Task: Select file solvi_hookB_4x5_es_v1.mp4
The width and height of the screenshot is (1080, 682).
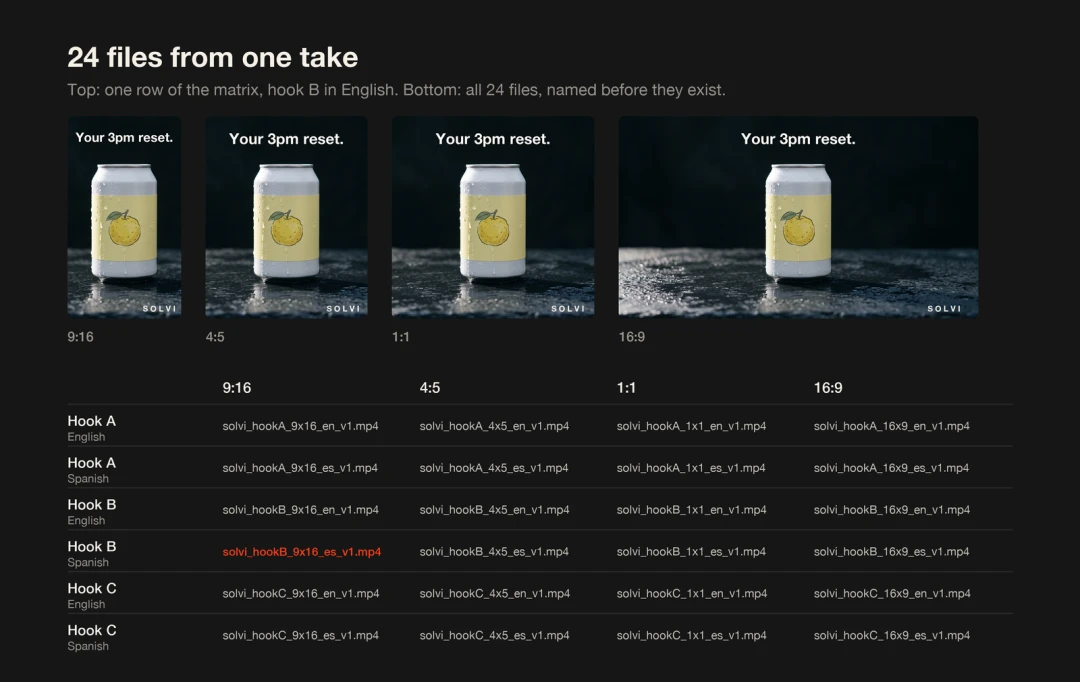Action: point(494,552)
